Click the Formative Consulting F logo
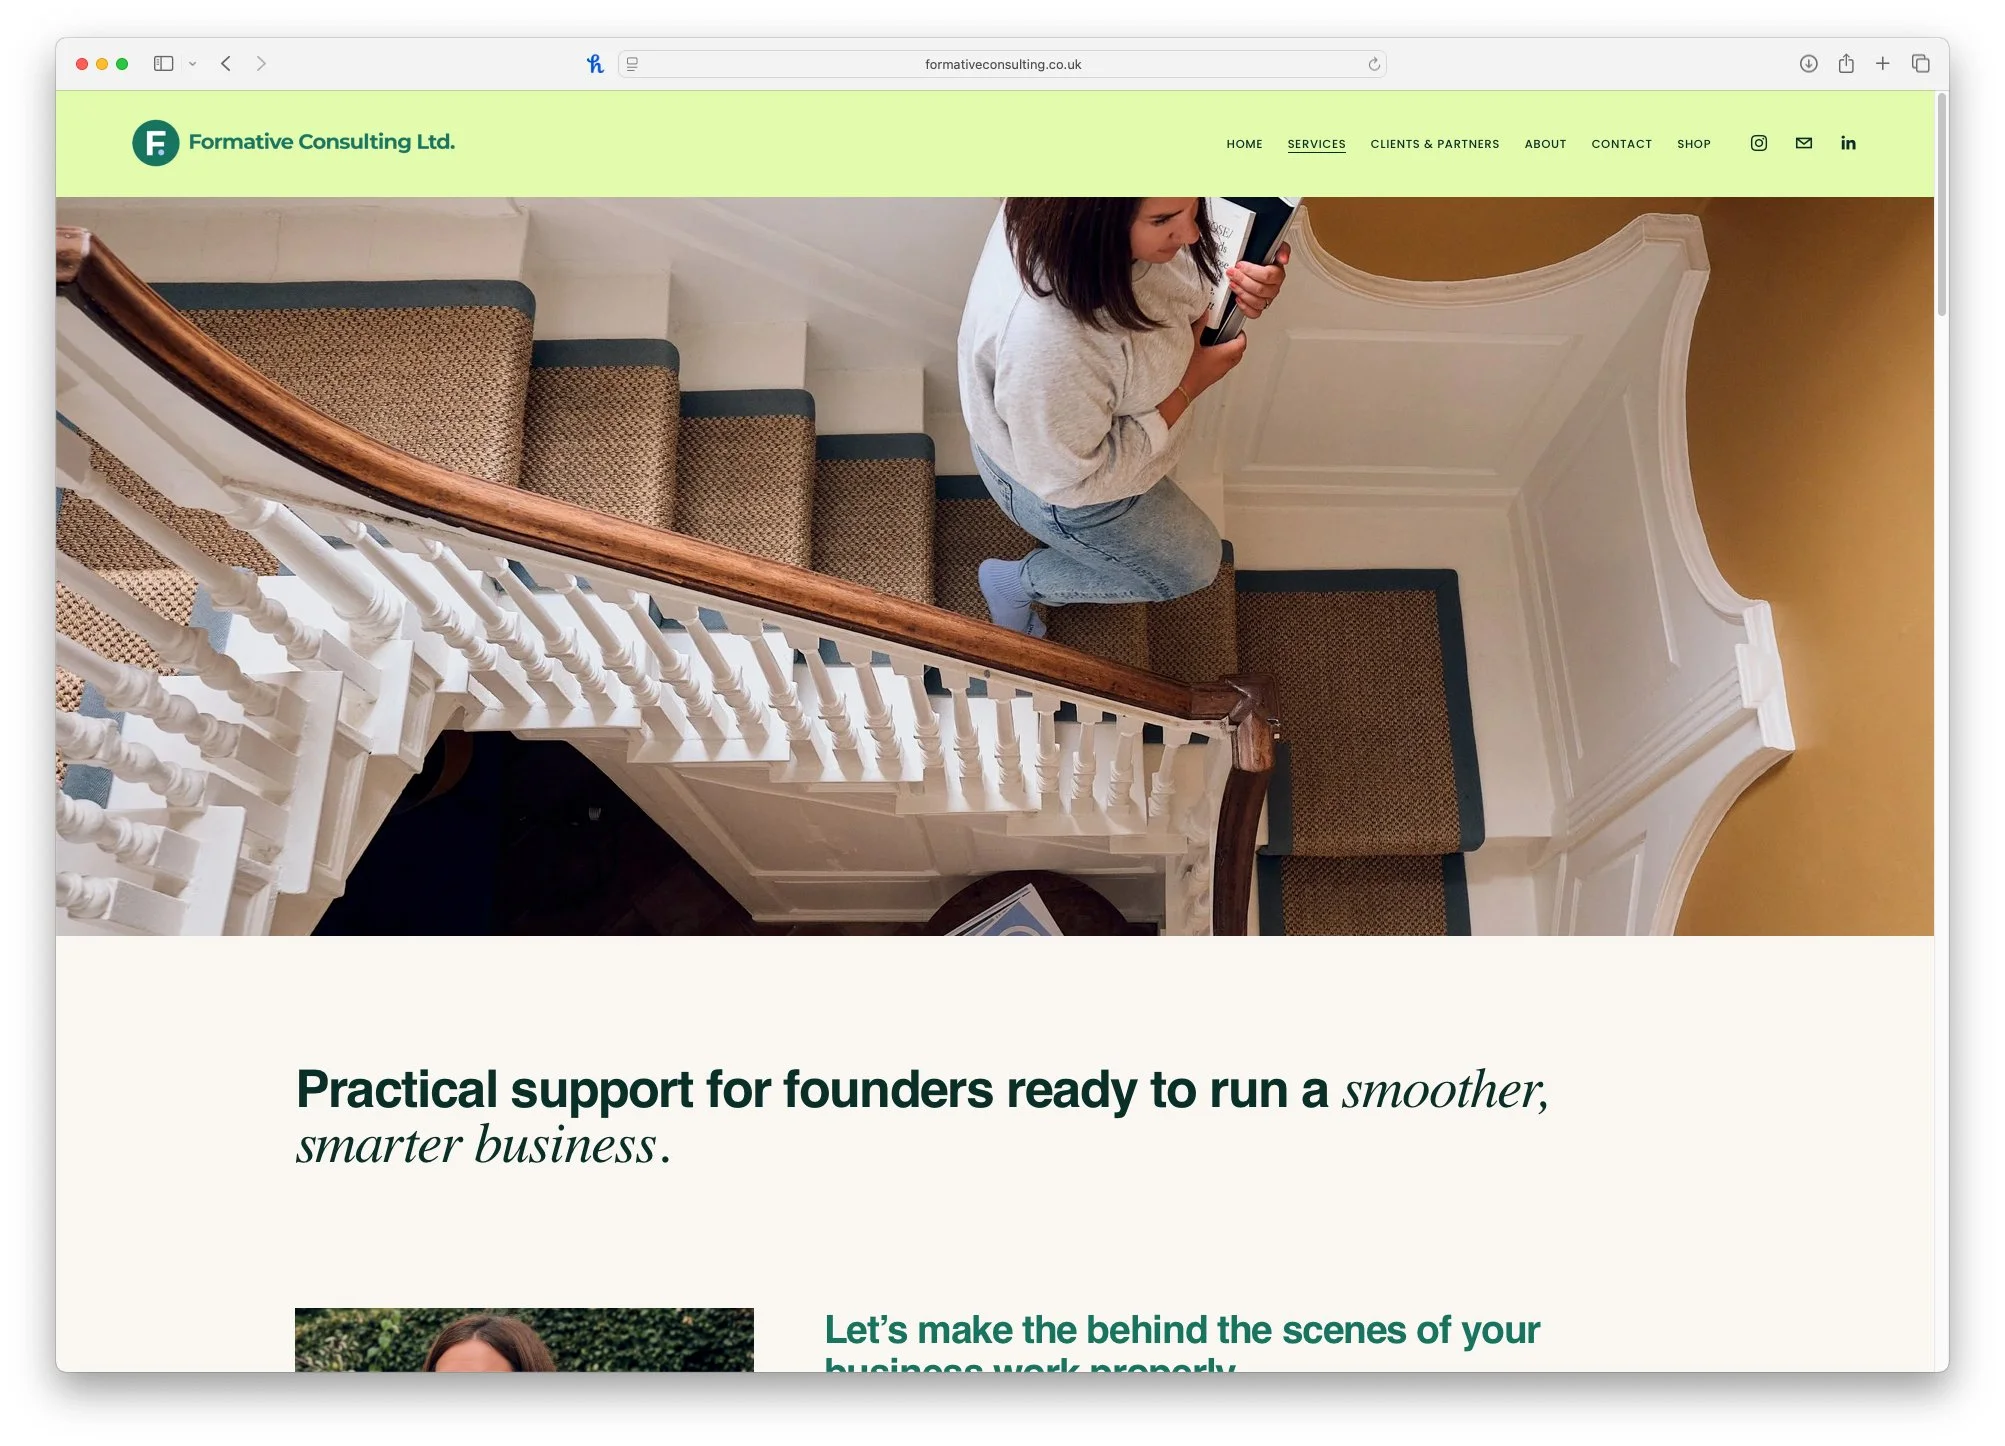Image resolution: width=2005 pixels, height=1446 pixels. coord(156,143)
